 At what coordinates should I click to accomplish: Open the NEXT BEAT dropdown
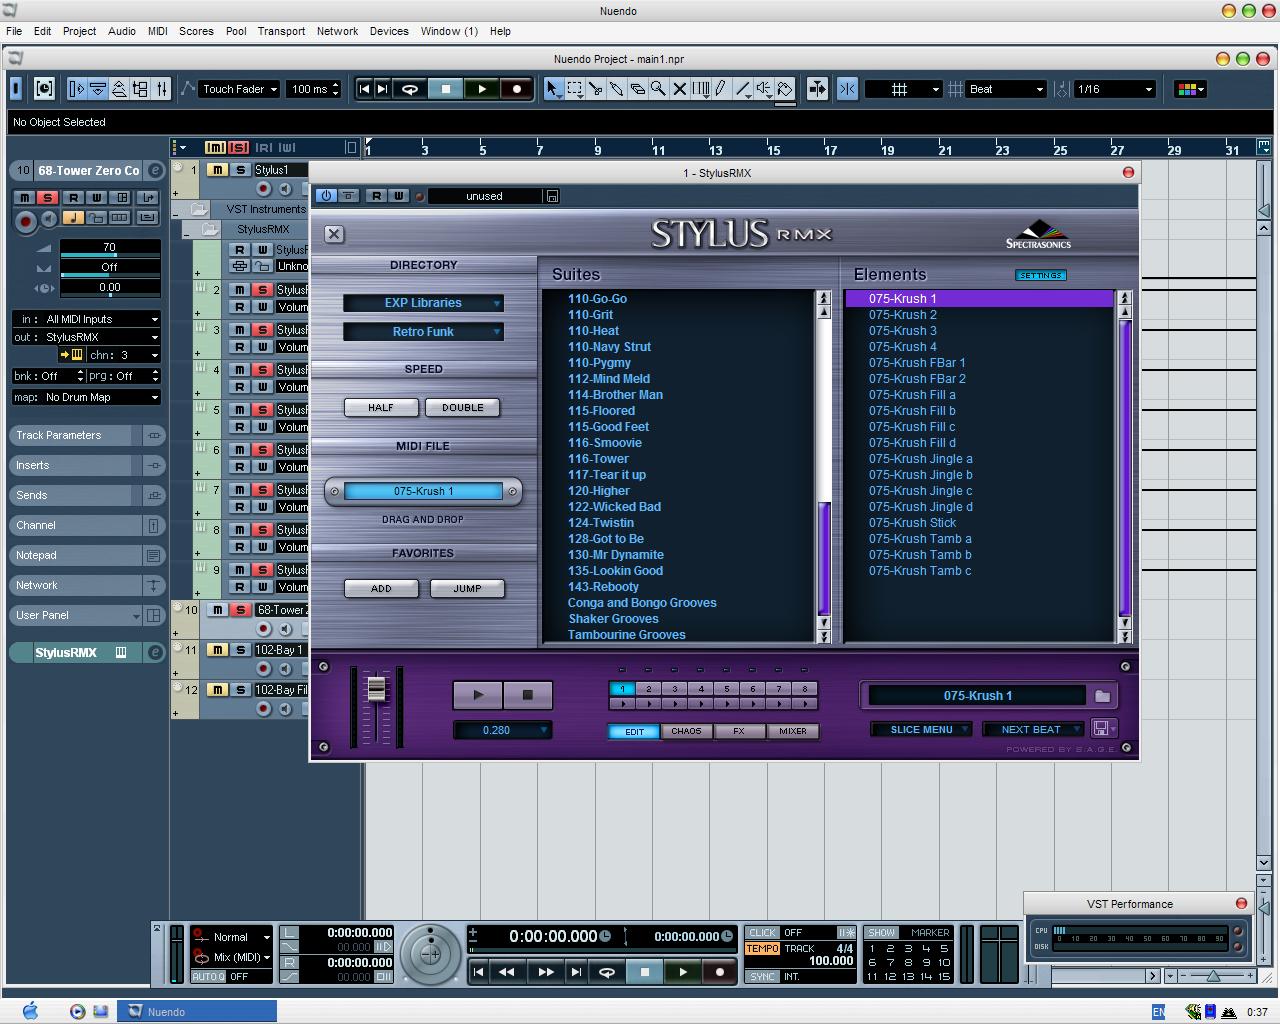click(1031, 729)
